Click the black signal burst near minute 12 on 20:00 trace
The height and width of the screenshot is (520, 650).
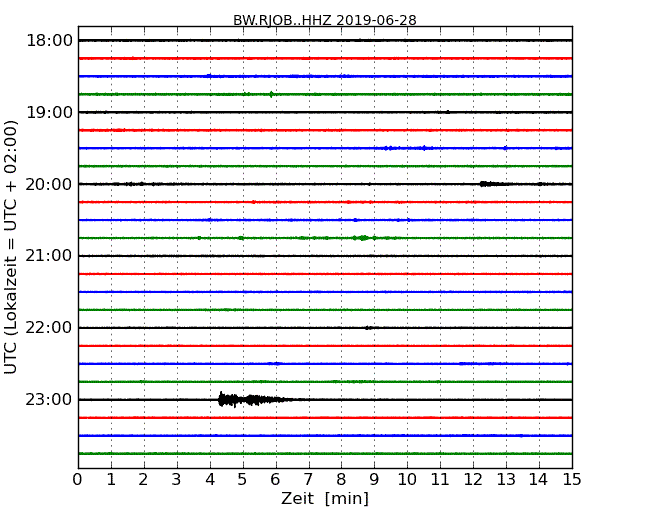pos(491,184)
